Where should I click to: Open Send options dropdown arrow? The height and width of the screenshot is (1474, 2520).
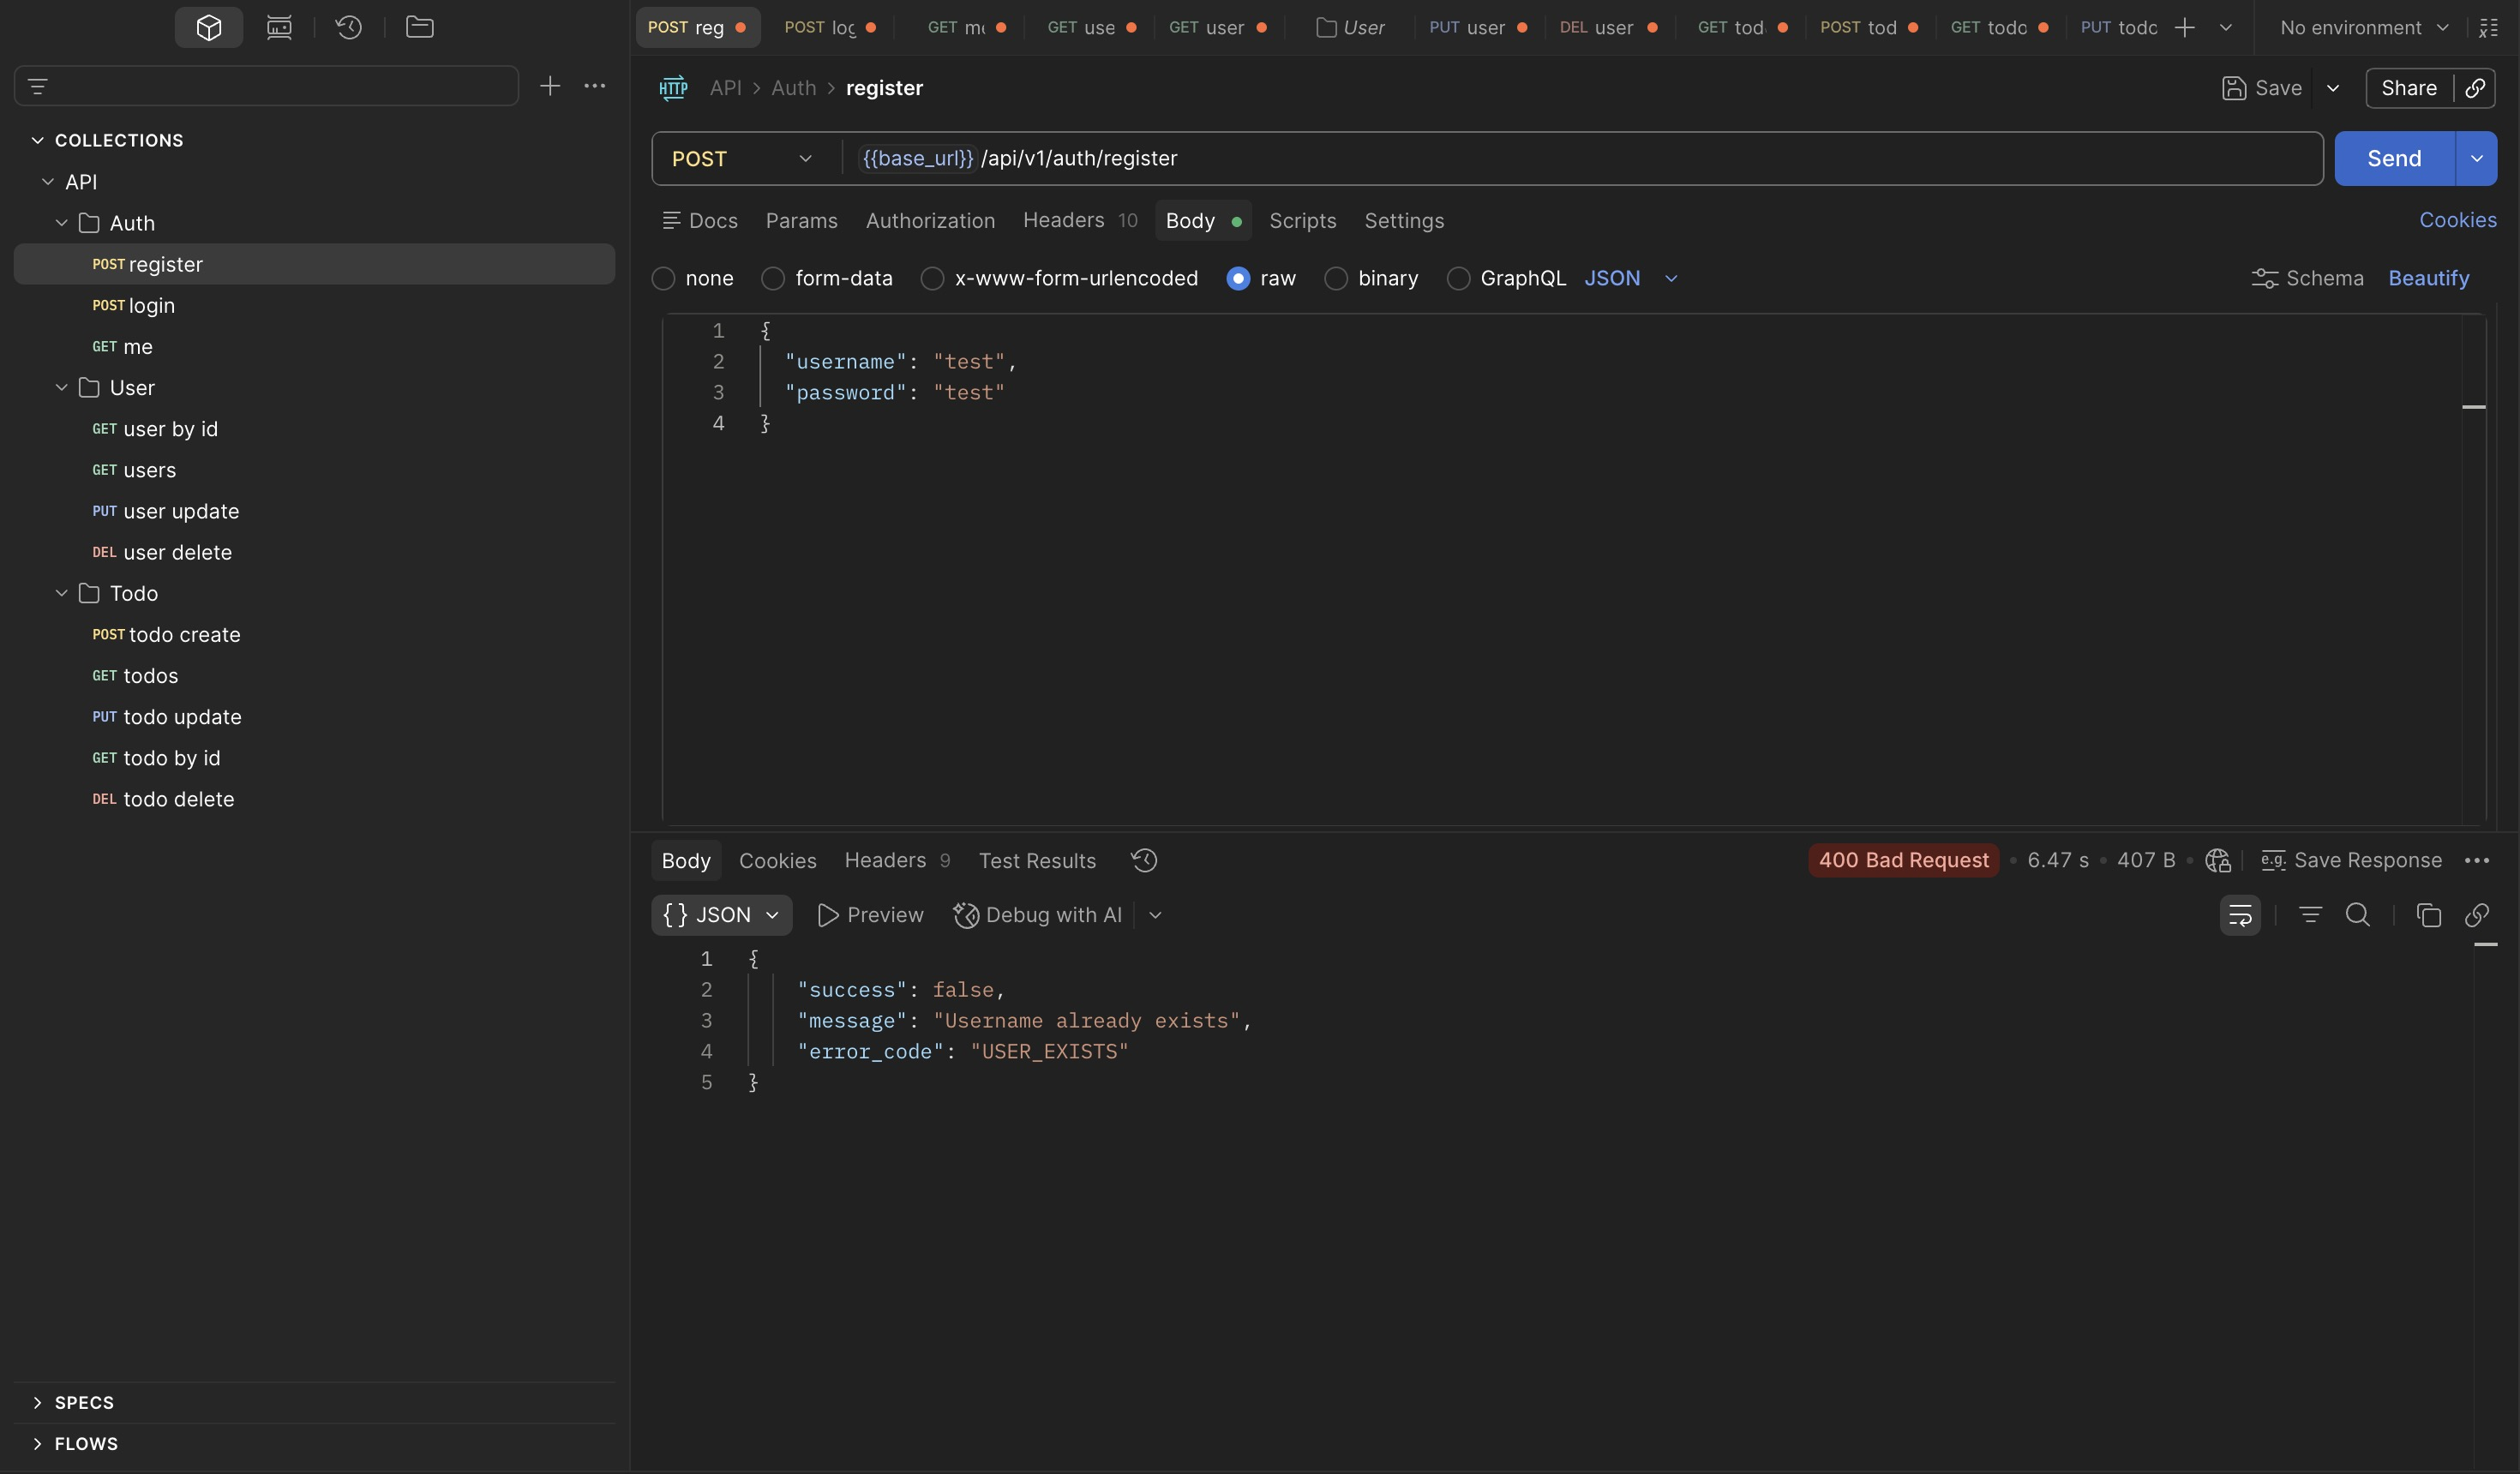pos(2476,158)
